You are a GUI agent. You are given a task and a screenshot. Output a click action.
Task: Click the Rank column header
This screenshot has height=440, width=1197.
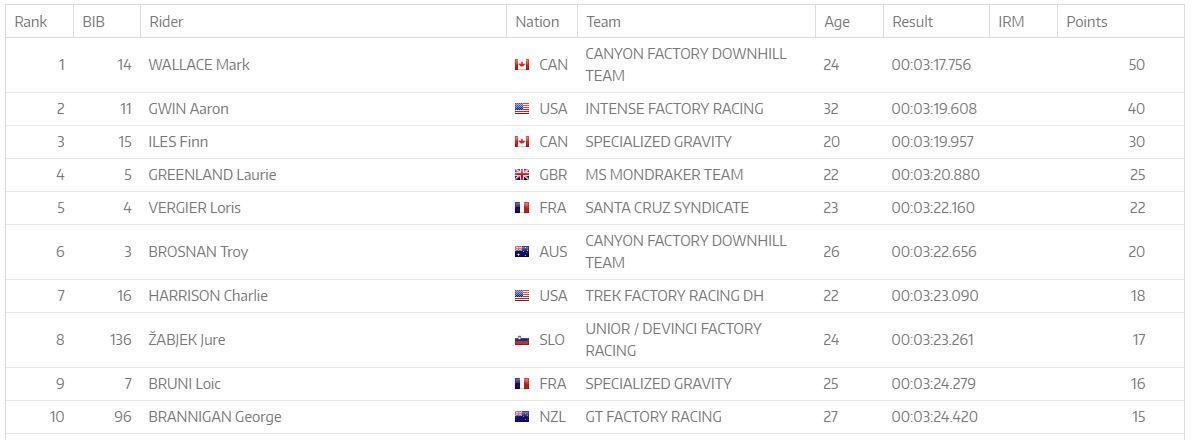coord(31,22)
